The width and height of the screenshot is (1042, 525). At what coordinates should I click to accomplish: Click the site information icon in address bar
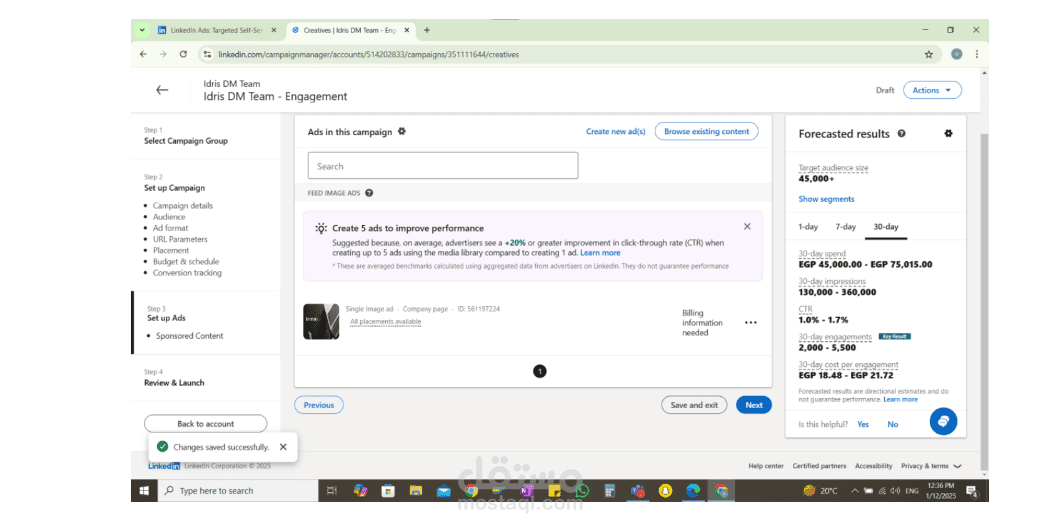coord(207,54)
